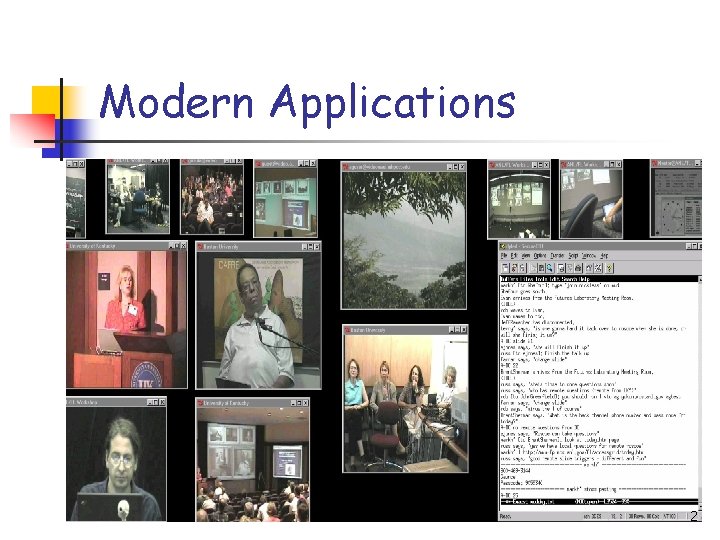
Task: Click the Keymap editor toolbar icon
Action: [598, 268]
